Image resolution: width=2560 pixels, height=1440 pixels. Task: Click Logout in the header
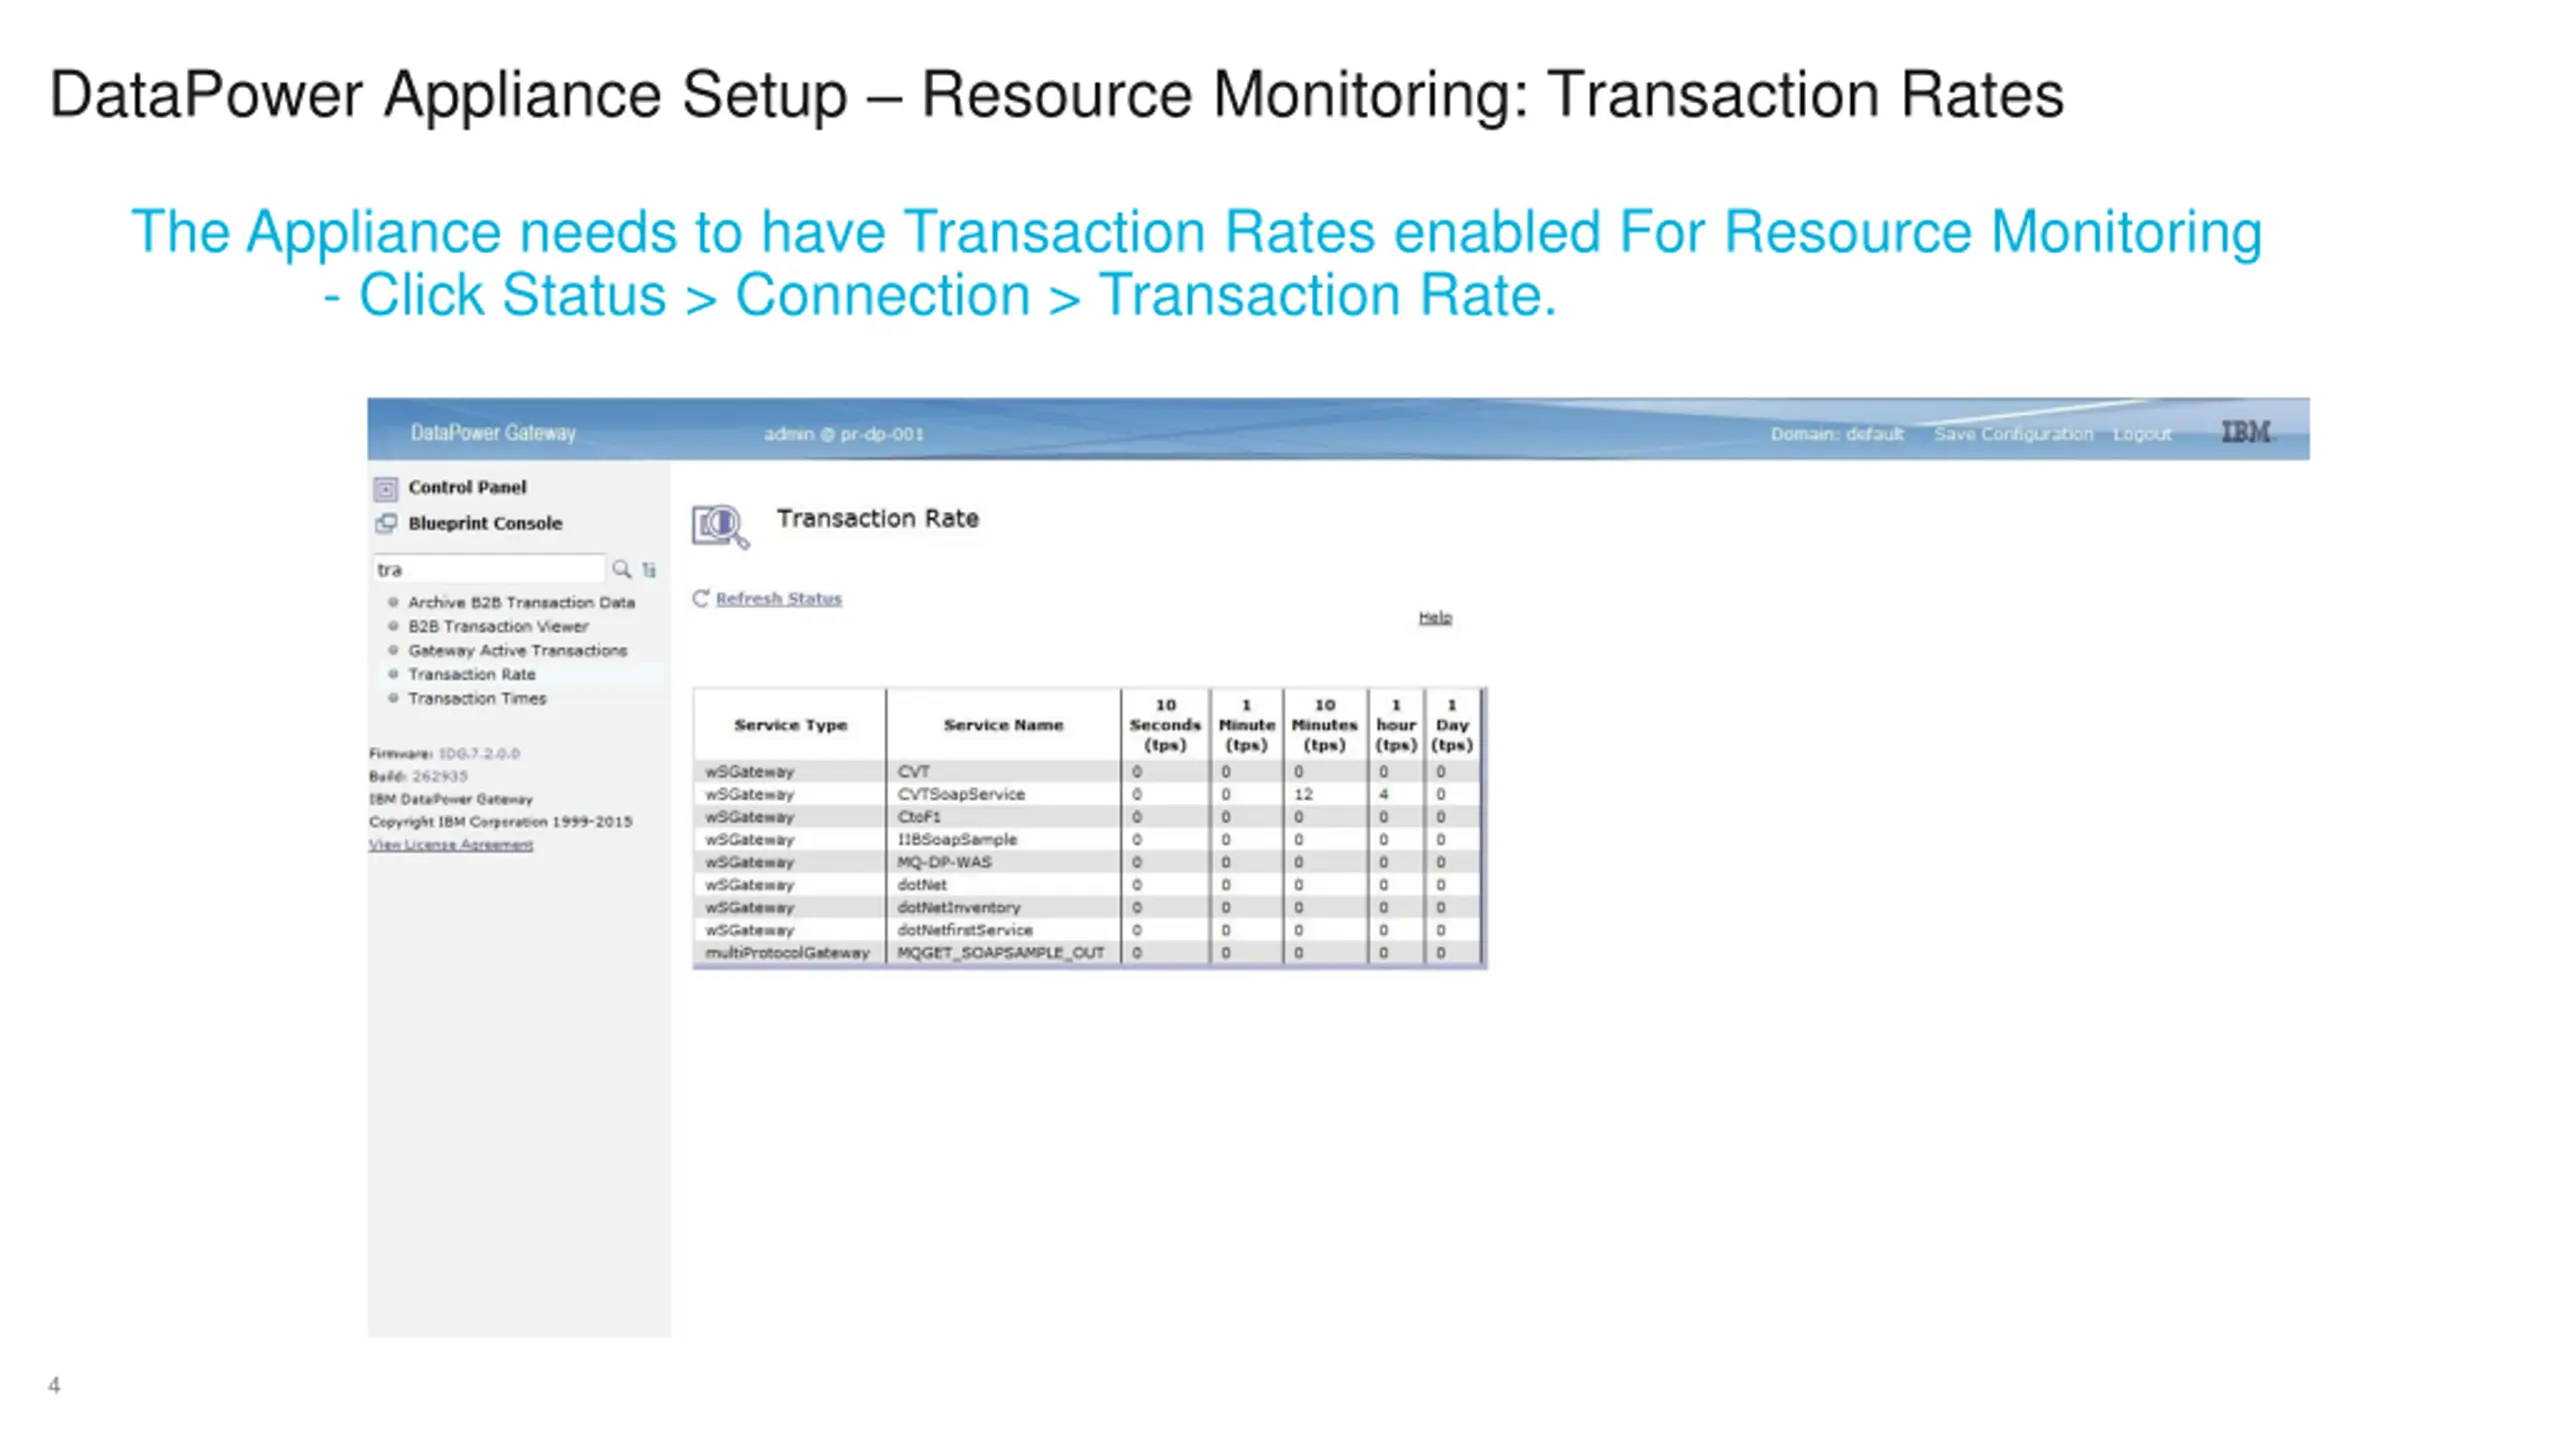[x=2142, y=434]
